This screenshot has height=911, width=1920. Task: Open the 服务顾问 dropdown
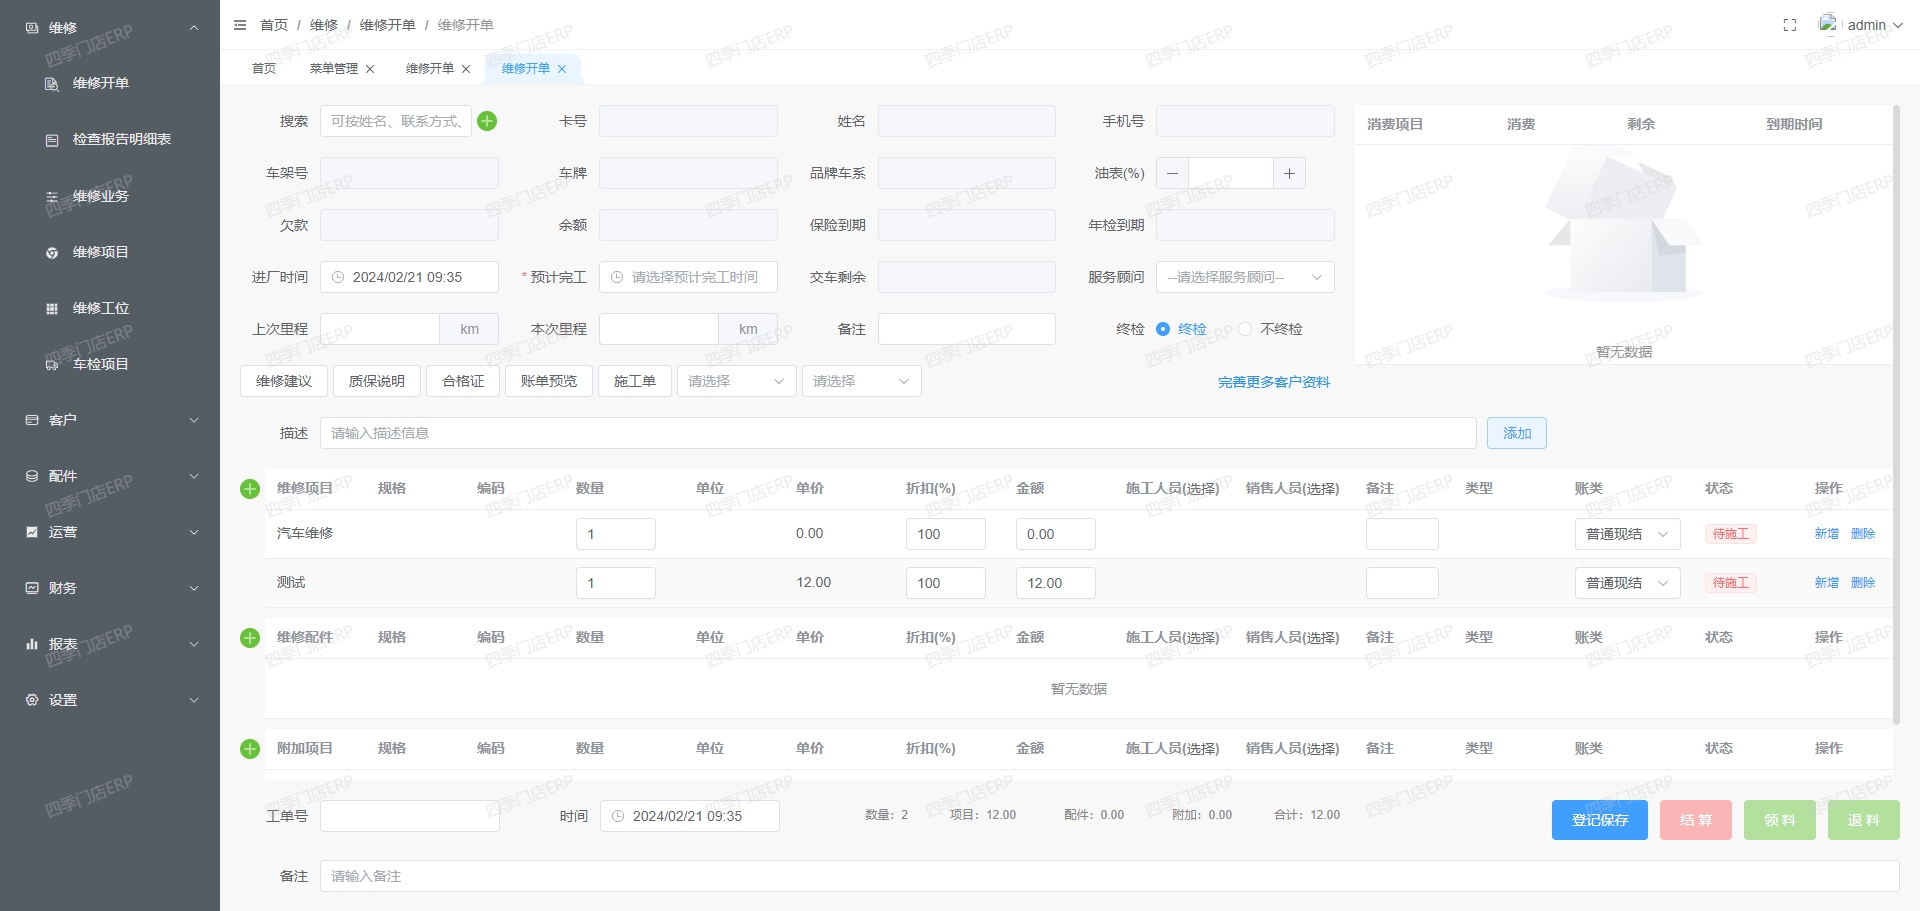click(1245, 277)
